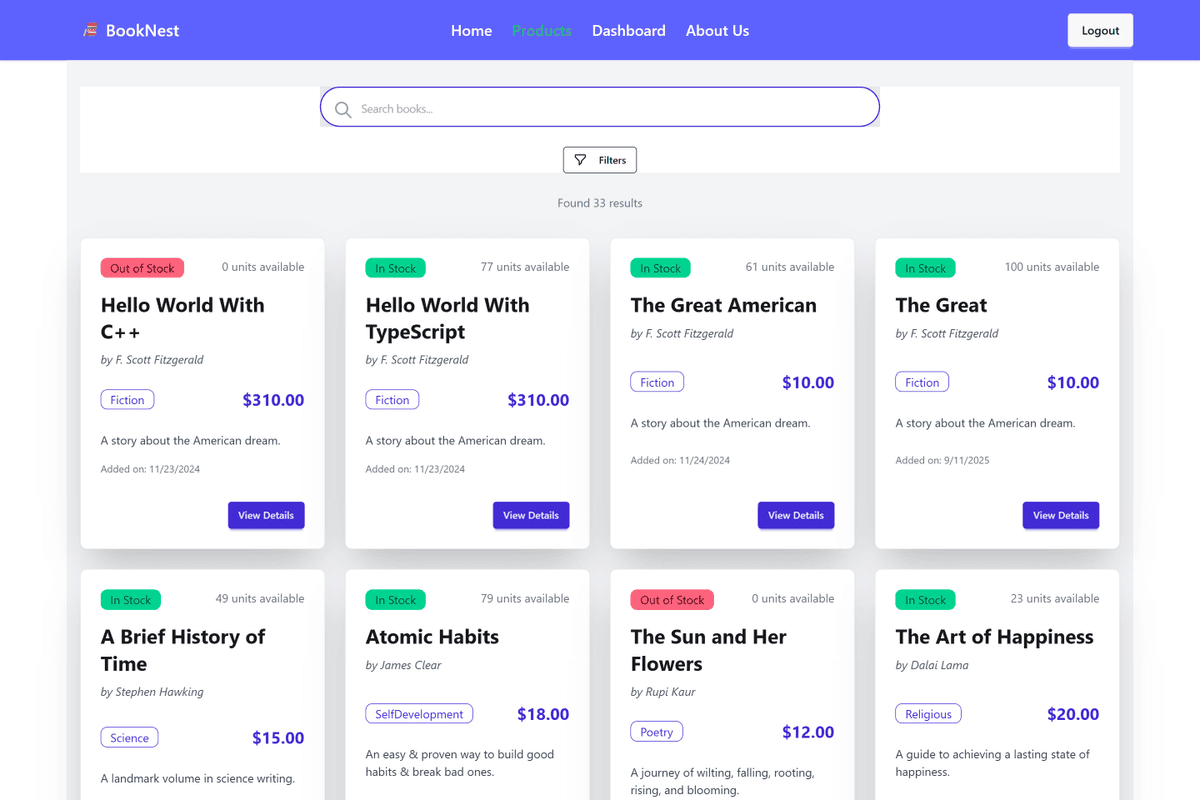This screenshot has height=800, width=1200.
Task: View details for Hello World With TypeScript
Action: point(531,515)
